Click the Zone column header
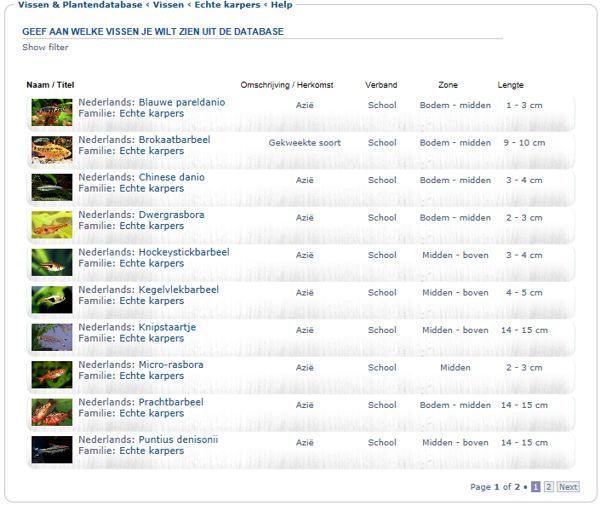Image resolution: width=600 pixels, height=506 pixels. (x=448, y=85)
